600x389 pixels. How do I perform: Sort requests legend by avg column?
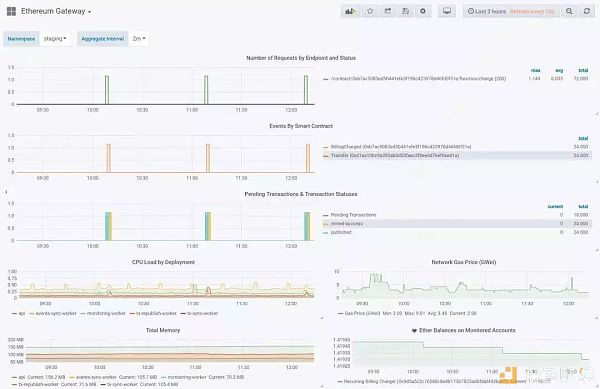point(559,70)
